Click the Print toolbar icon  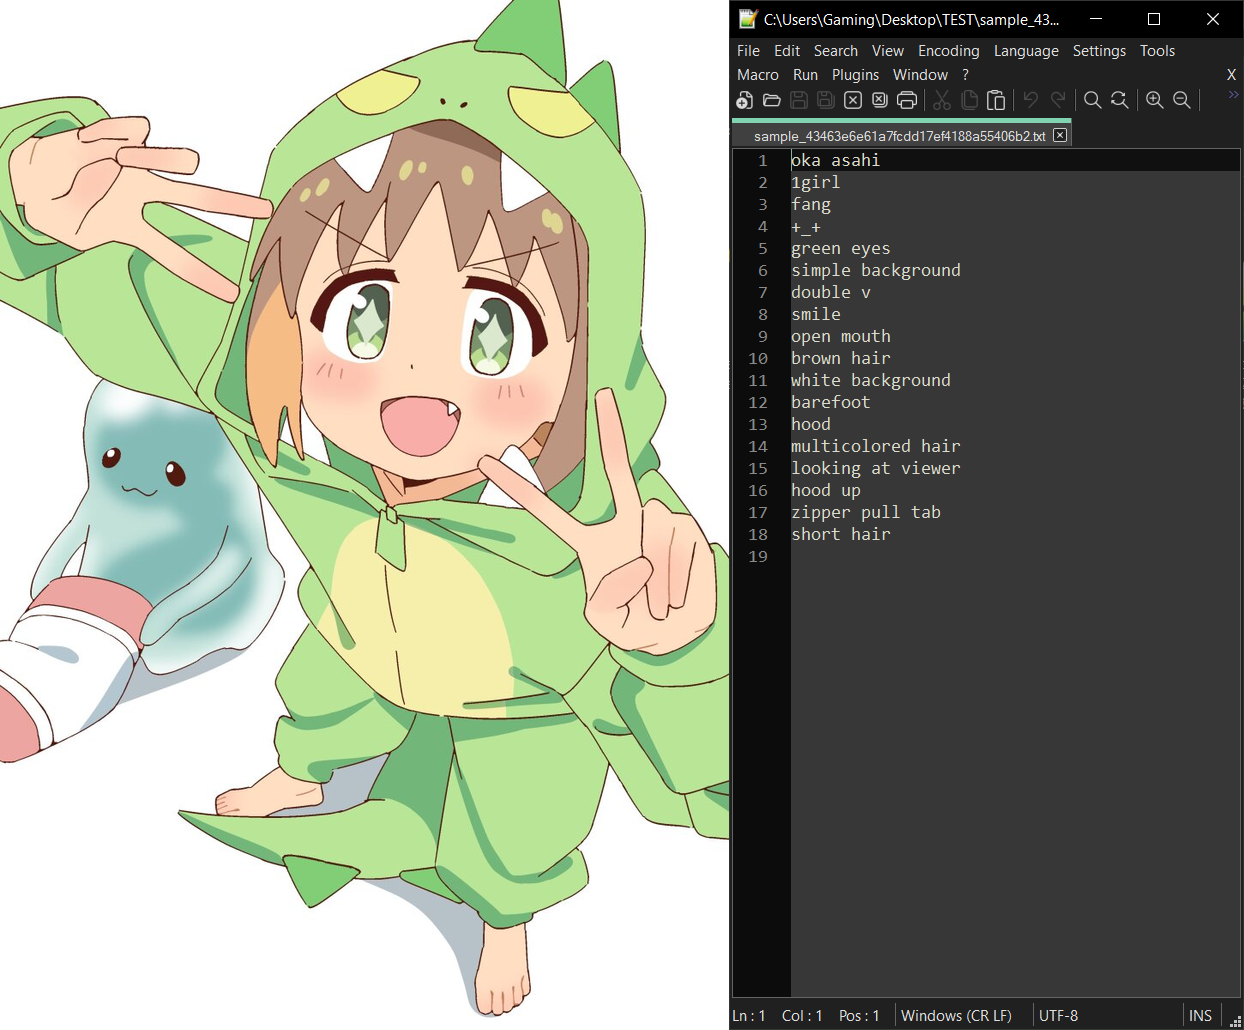907,100
